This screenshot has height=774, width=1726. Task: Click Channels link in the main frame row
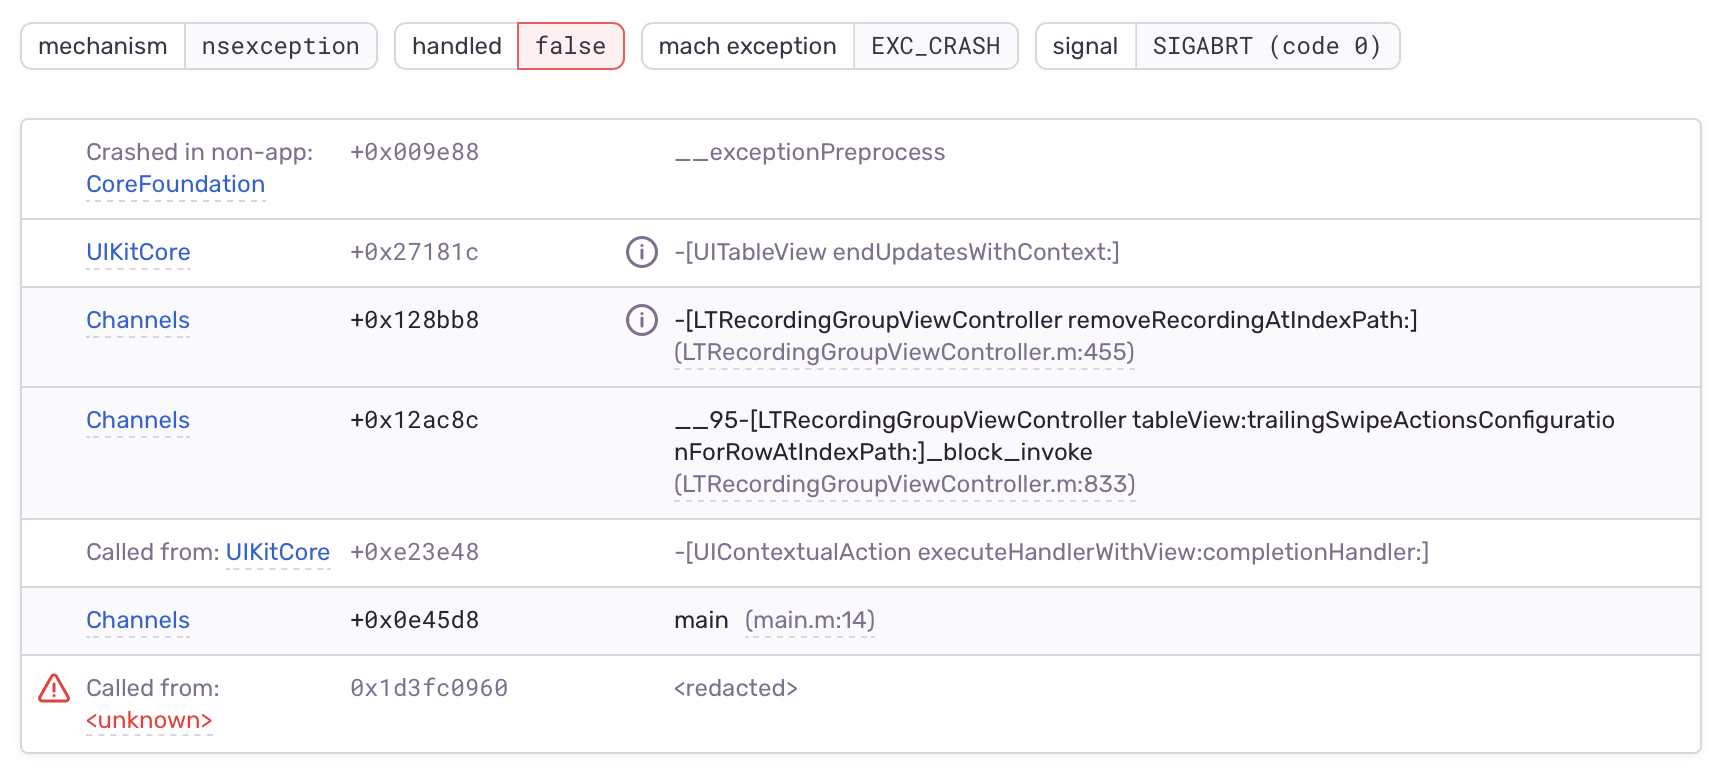point(138,620)
